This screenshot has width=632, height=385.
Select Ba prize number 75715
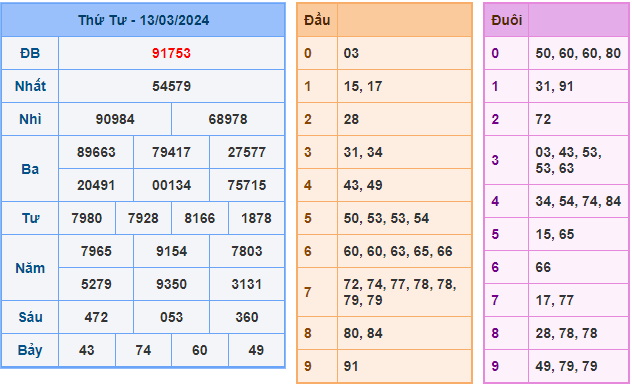click(247, 185)
